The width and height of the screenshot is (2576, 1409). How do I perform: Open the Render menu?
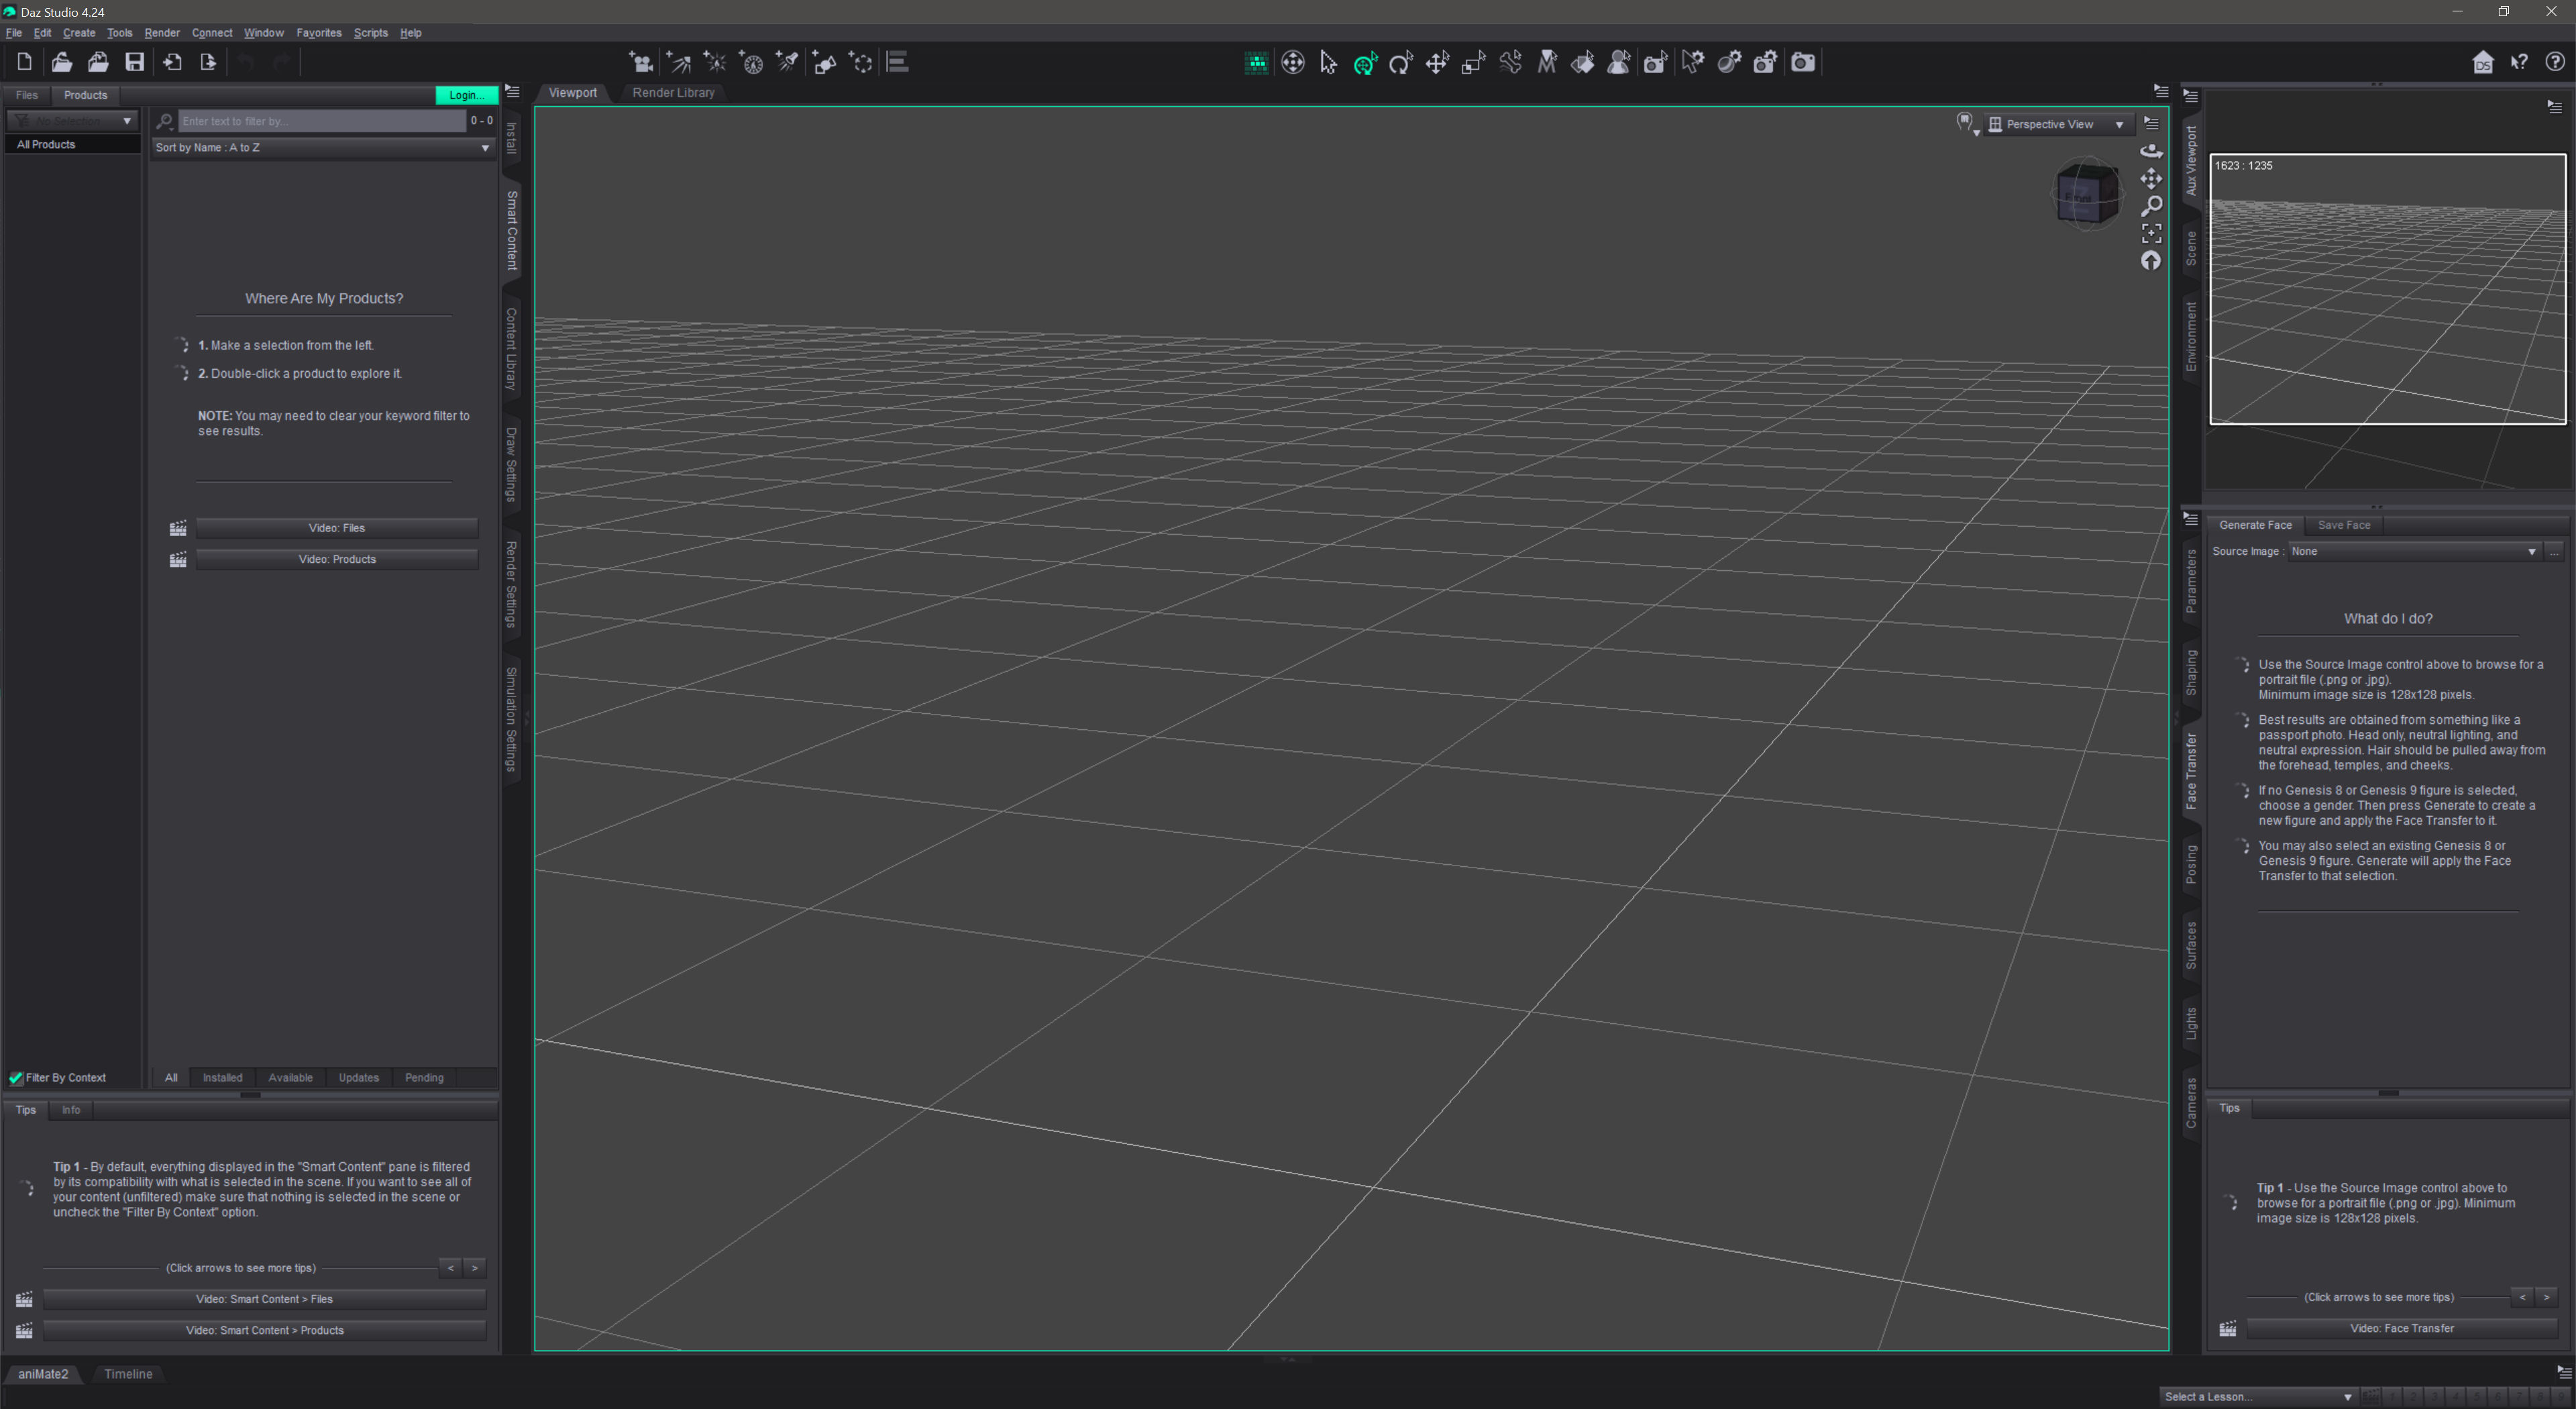[x=162, y=32]
